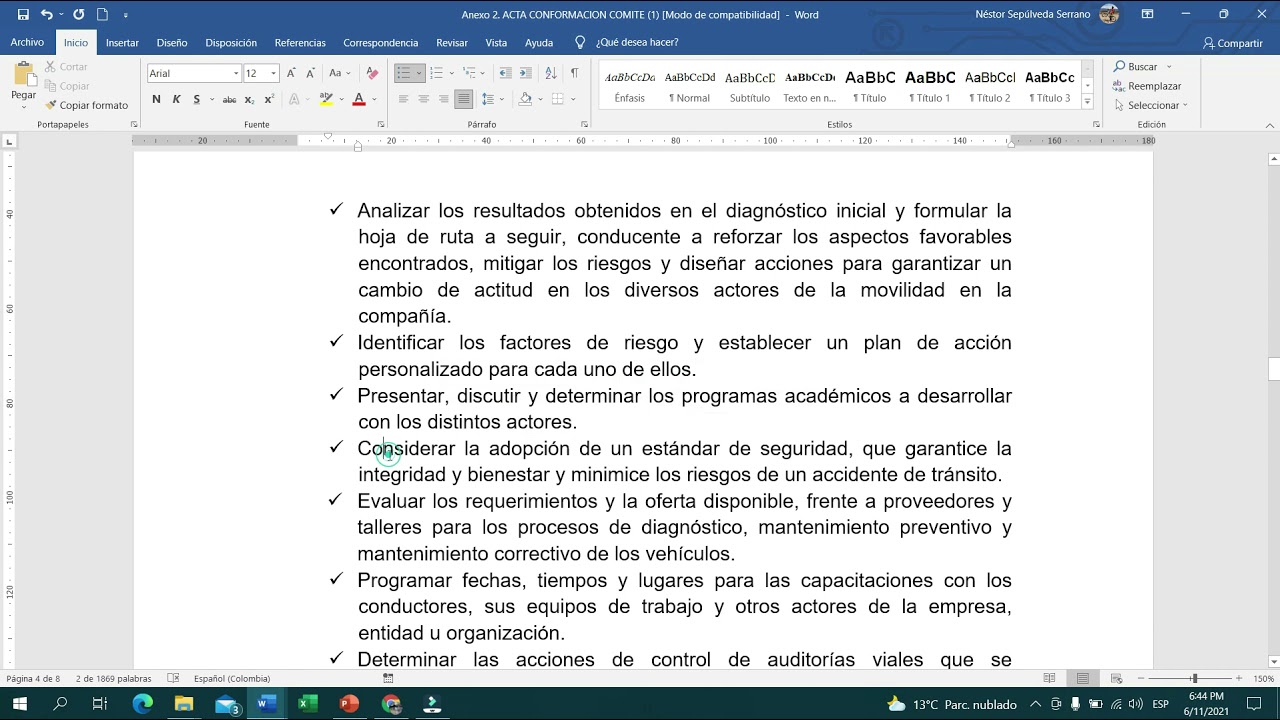
Task: Apply red font color A swatch
Action: (359, 99)
